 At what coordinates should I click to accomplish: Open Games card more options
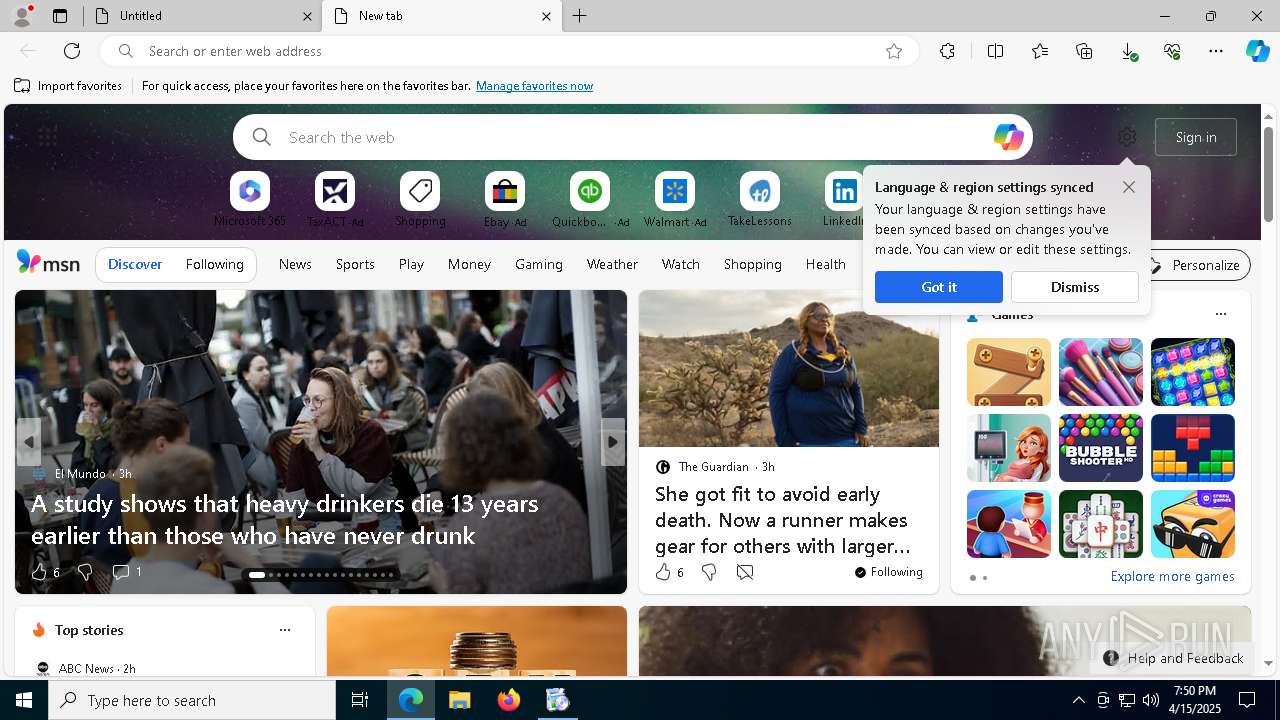point(1220,314)
